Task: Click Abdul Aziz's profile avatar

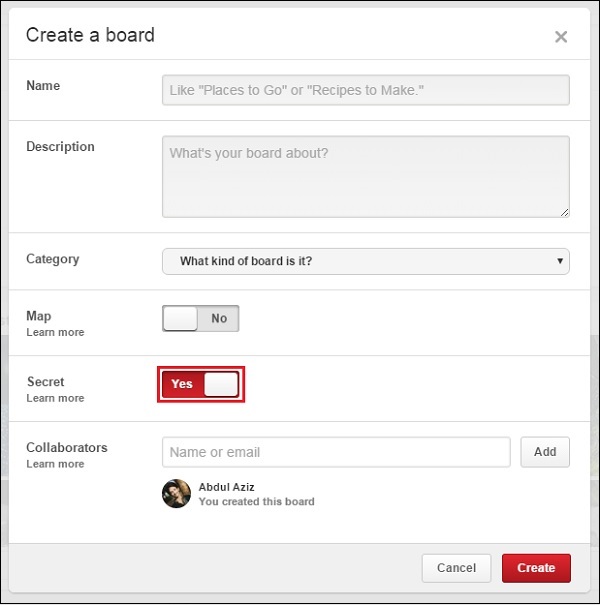Action: pos(176,494)
